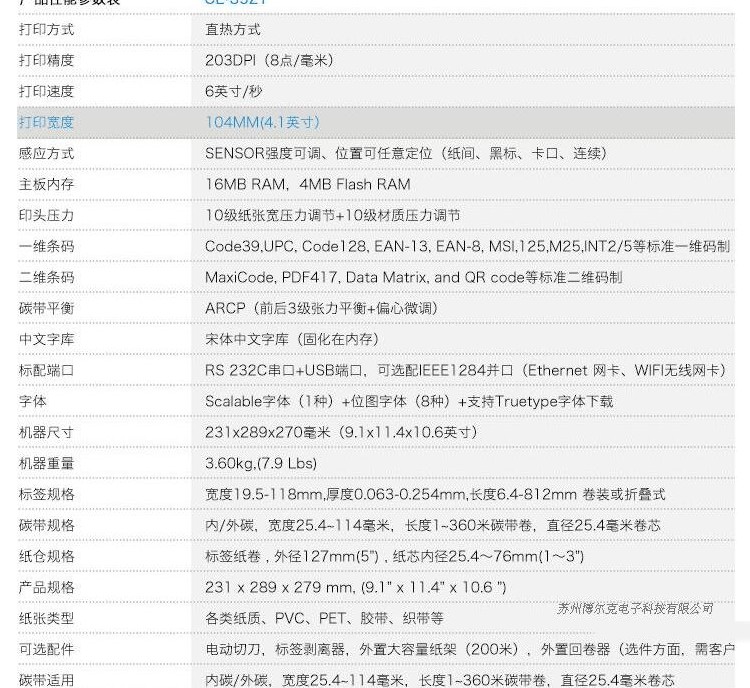
Task: Click the 10级纸张宽压力调节 value
Action: pyautogui.click(x=333, y=215)
